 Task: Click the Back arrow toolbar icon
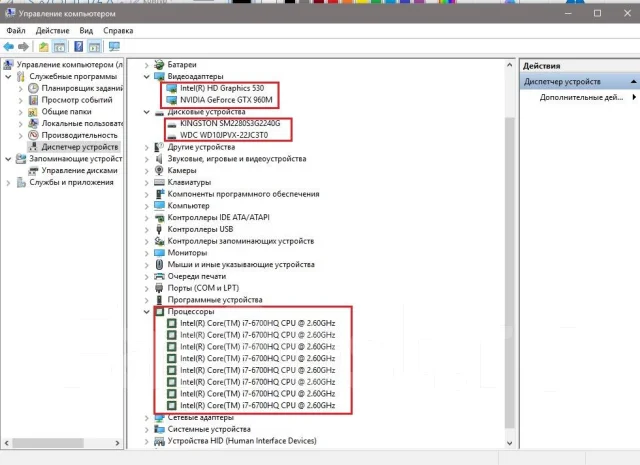pos(9,47)
